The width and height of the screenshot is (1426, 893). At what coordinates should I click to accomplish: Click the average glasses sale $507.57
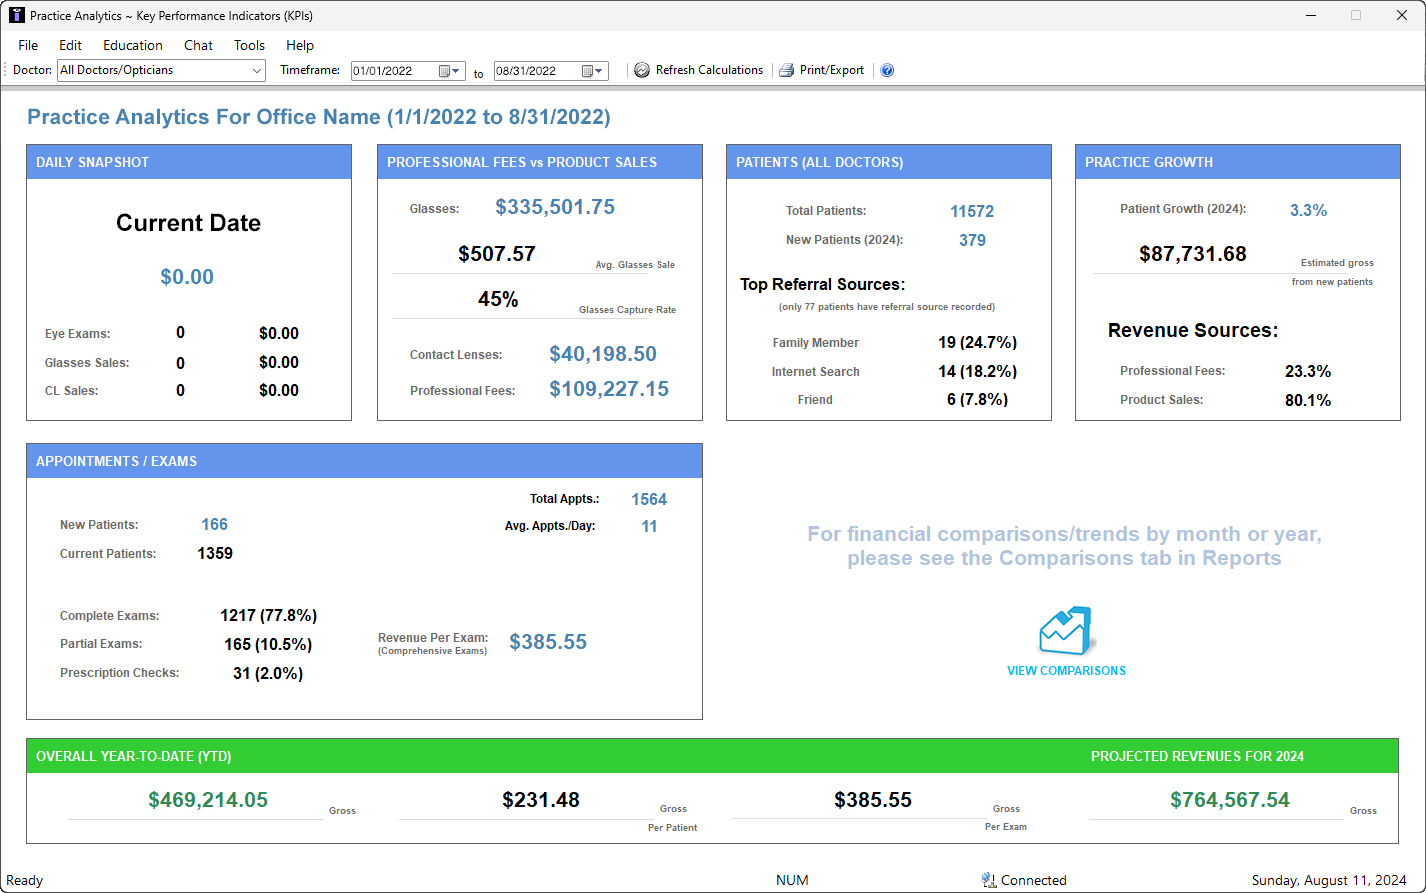click(497, 254)
